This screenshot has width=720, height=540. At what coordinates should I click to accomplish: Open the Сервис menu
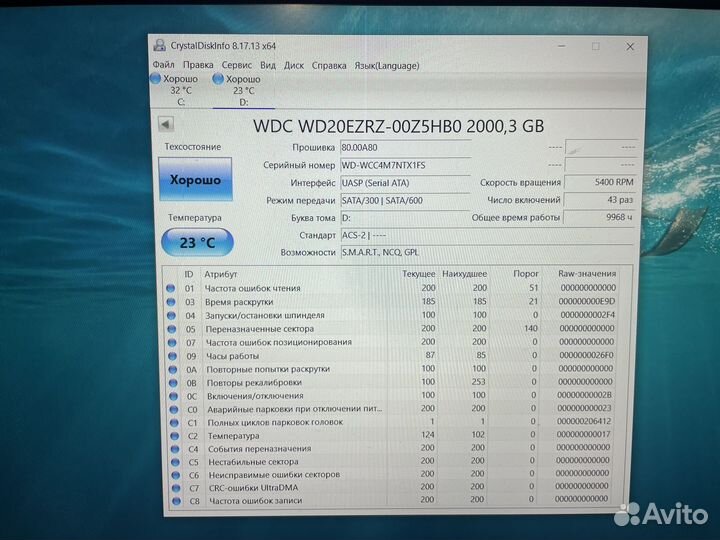click(x=236, y=65)
